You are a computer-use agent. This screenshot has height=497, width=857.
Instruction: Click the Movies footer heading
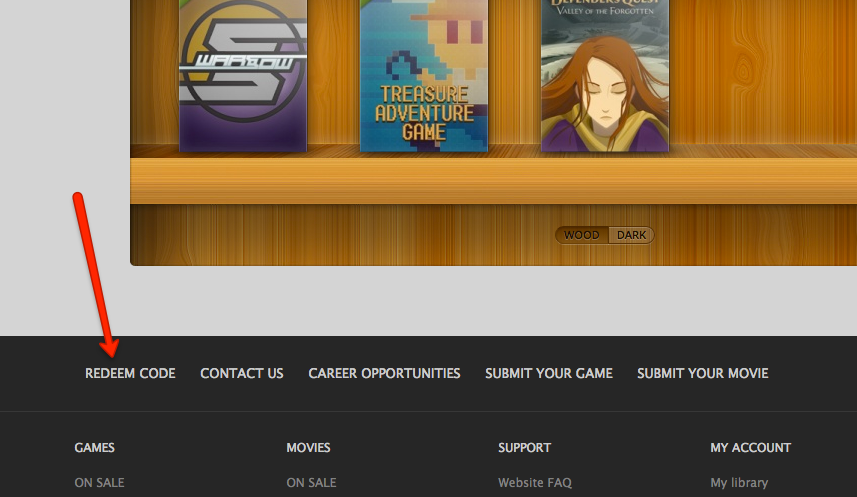click(x=308, y=448)
